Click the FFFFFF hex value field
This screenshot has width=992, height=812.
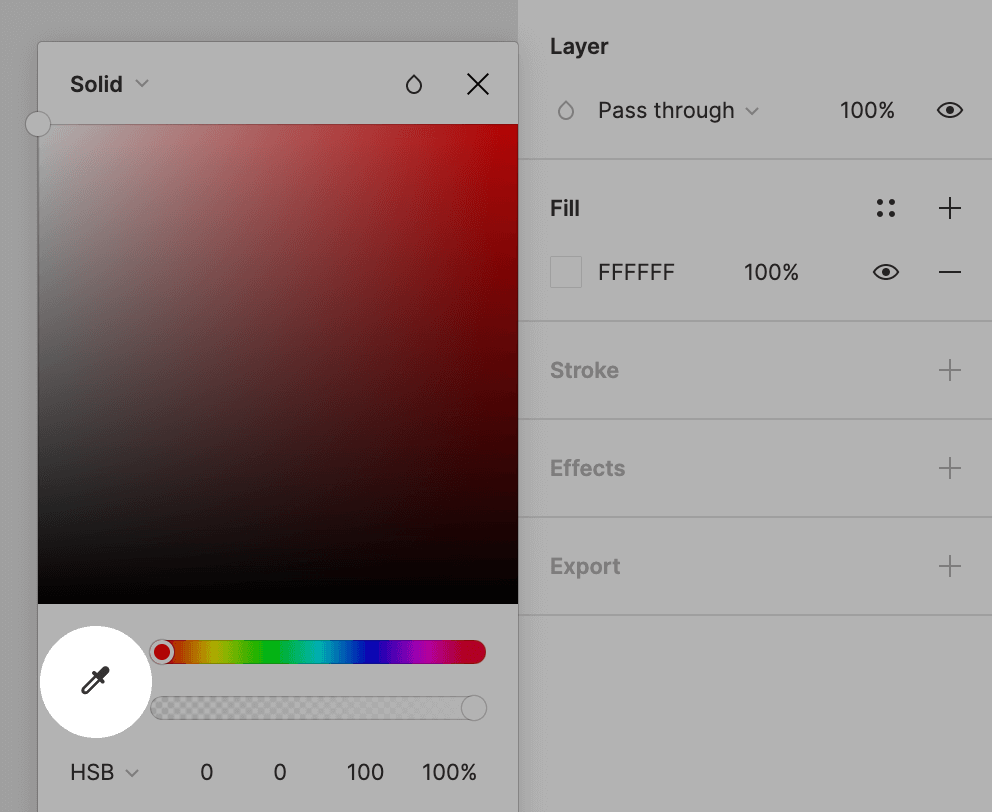coord(636,272)
